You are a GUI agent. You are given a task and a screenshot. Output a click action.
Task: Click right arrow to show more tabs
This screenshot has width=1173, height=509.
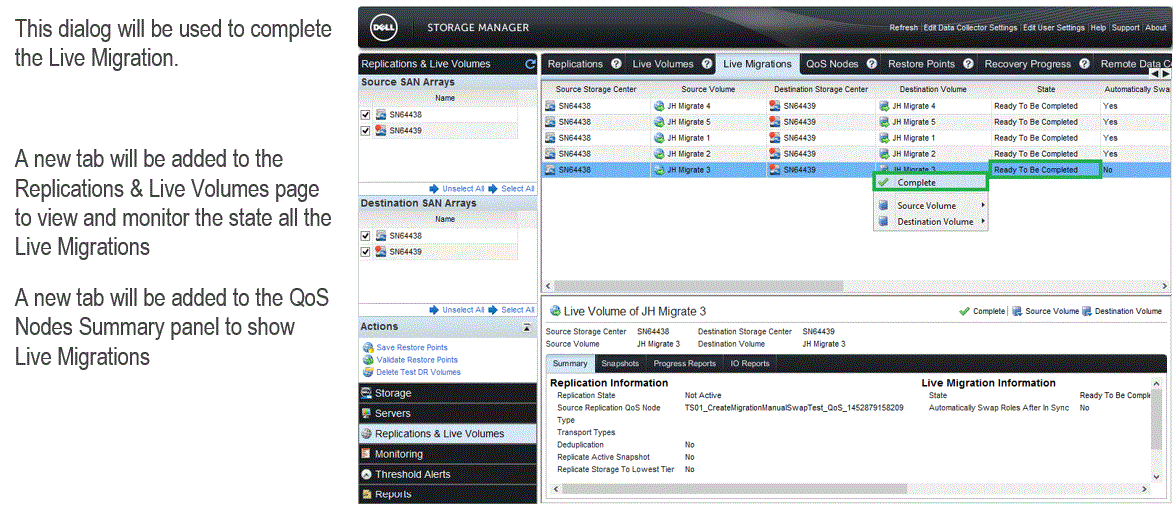point(1164,74)
